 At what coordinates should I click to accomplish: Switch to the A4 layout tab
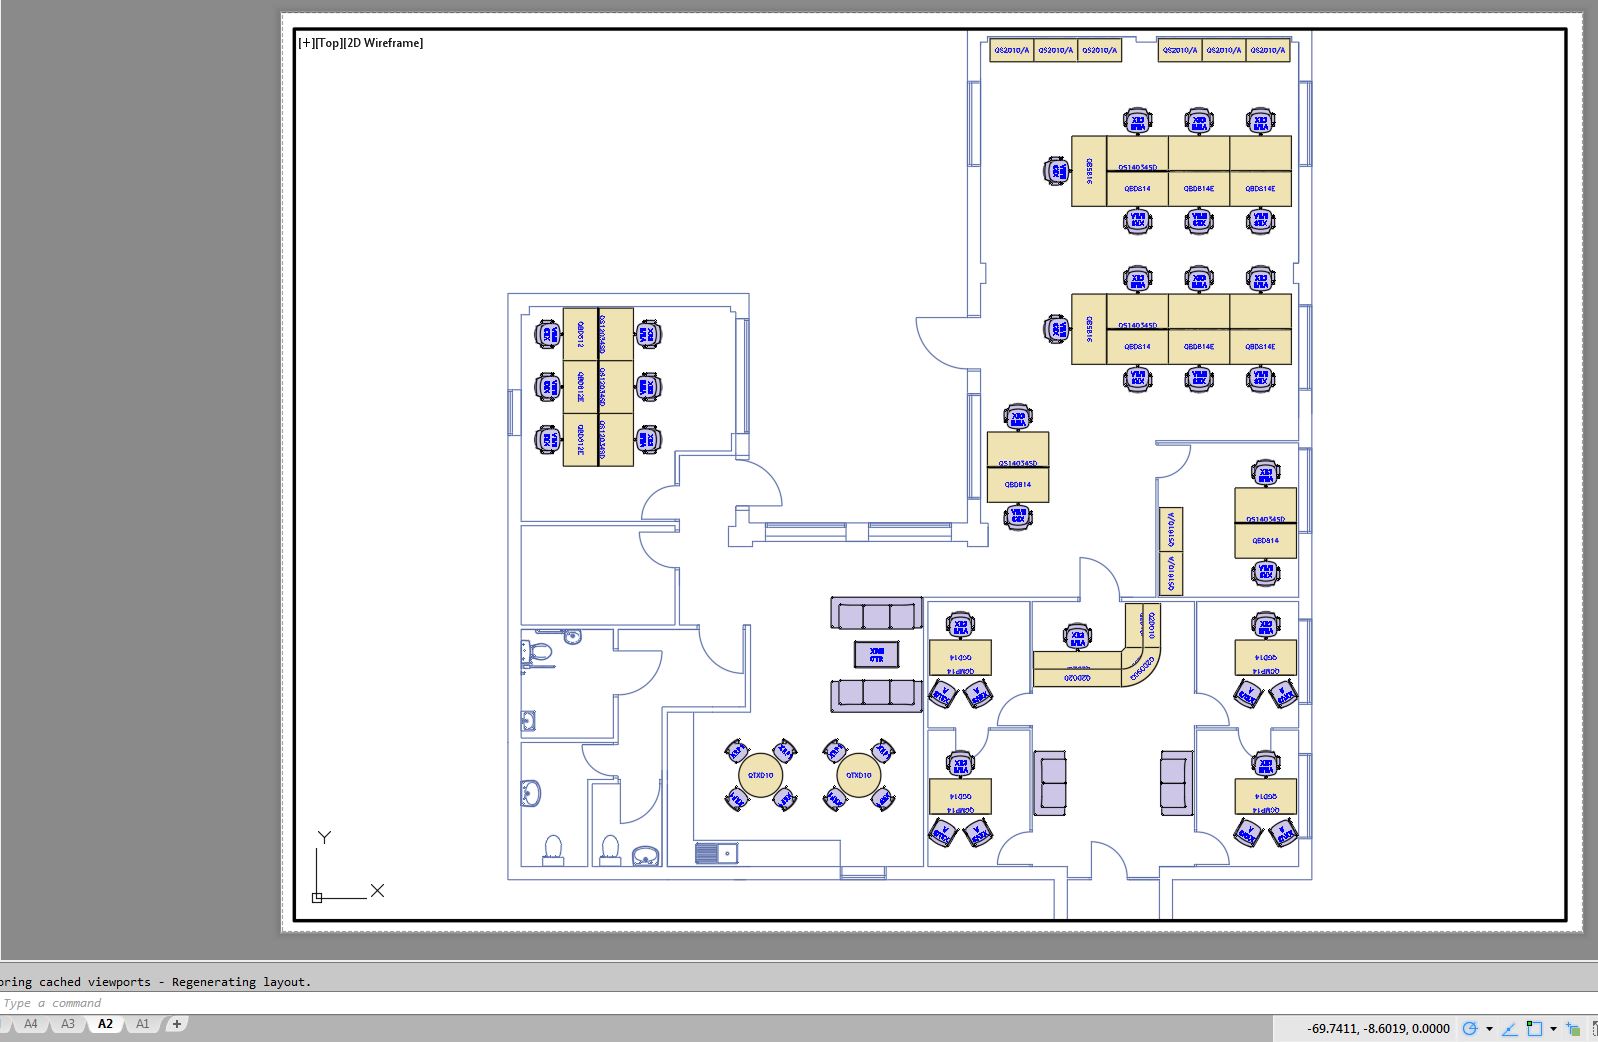pos(31,1024)
